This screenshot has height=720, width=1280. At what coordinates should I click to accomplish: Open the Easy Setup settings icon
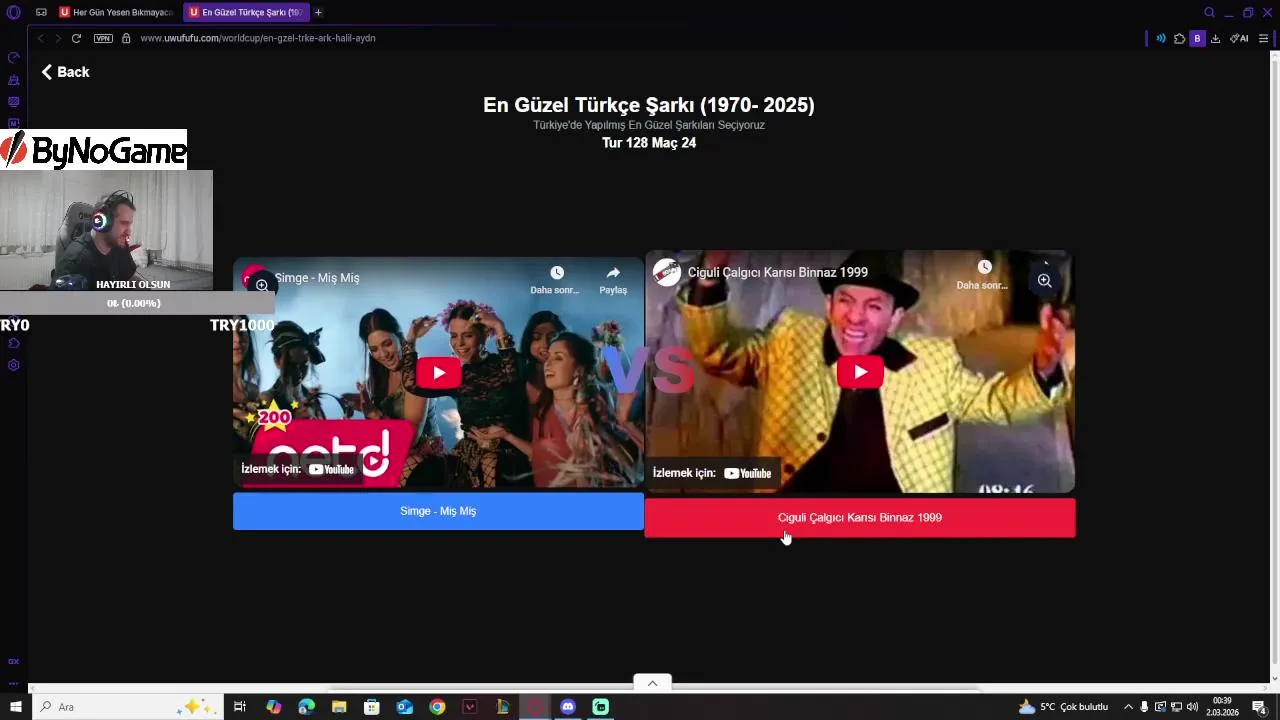(x=1263, y=38)
